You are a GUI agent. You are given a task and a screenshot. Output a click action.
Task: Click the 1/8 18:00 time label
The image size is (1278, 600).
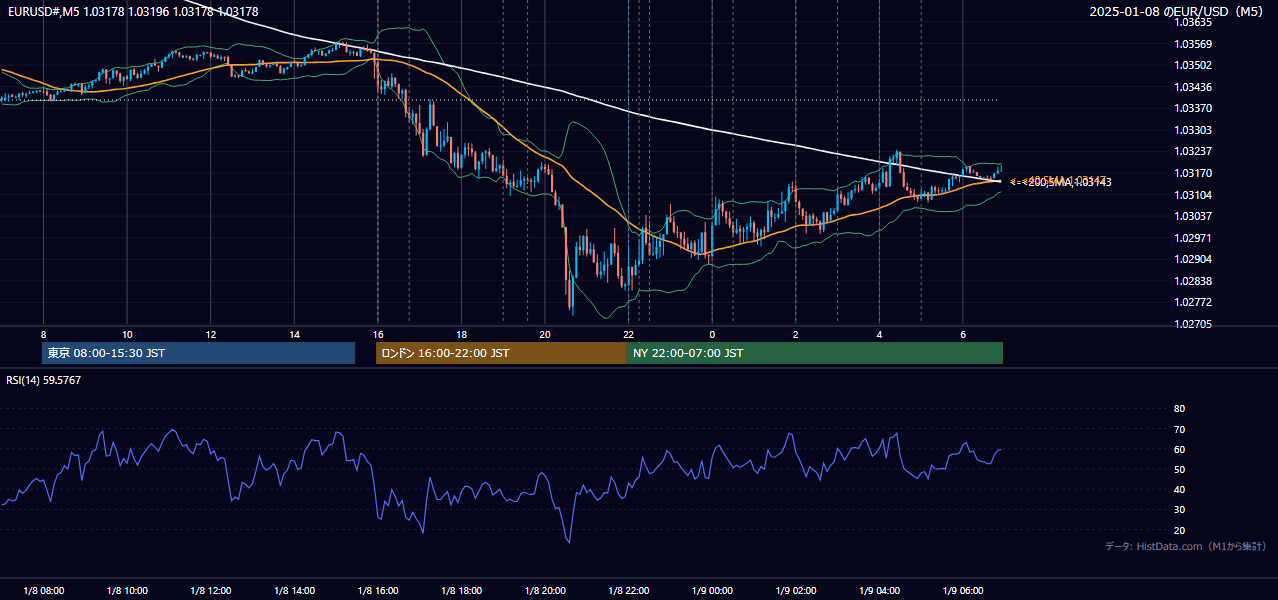pos(461,590)
